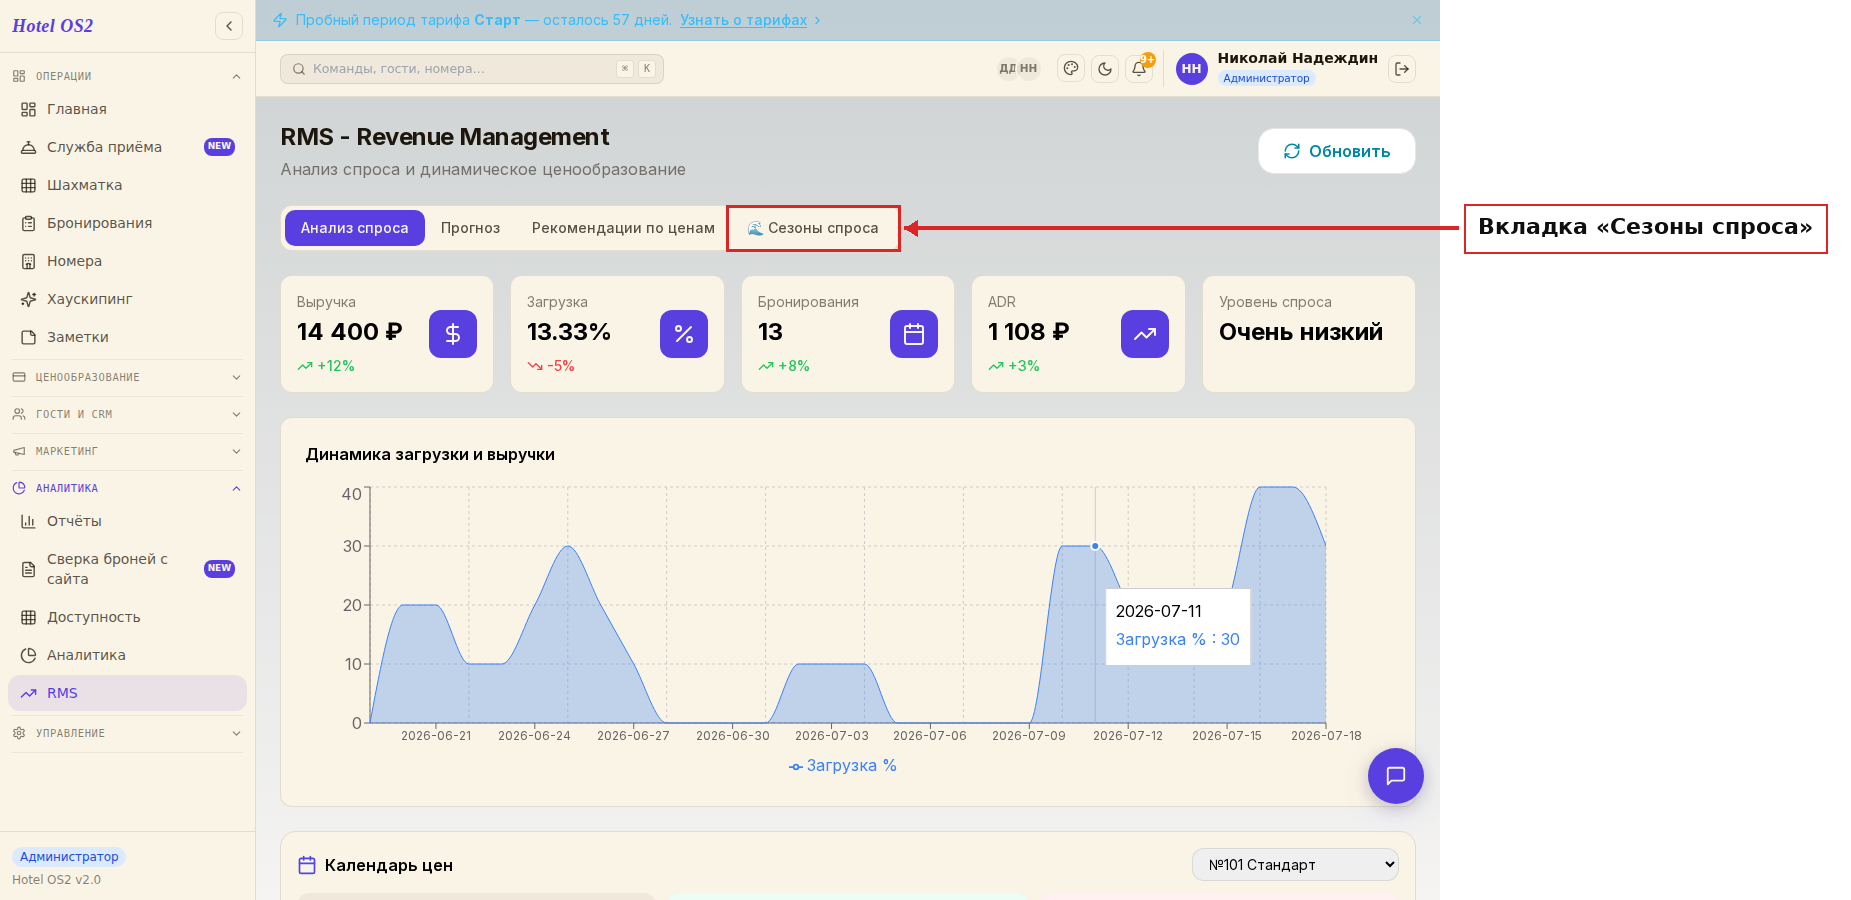Collapse the Операции sidebar group
Image resolution: width=1851 pixels, height=900 pixels.
pos(127,76)
